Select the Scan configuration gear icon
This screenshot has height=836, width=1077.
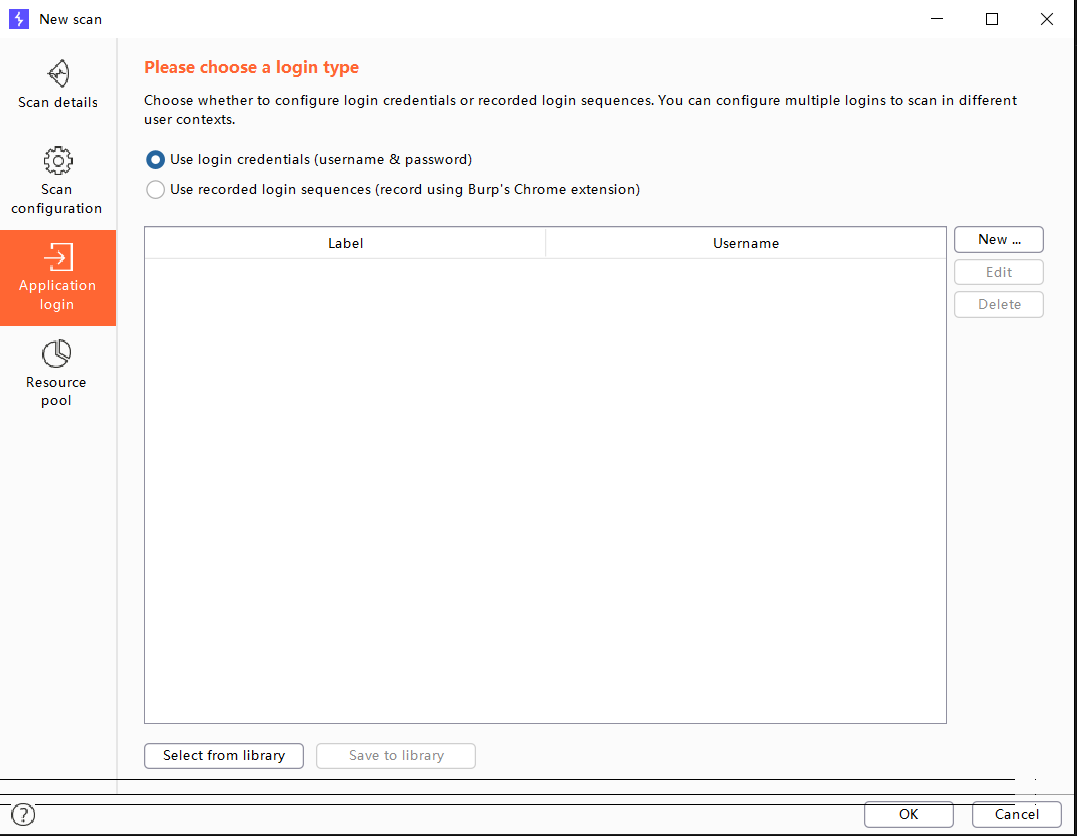point(57,160)
